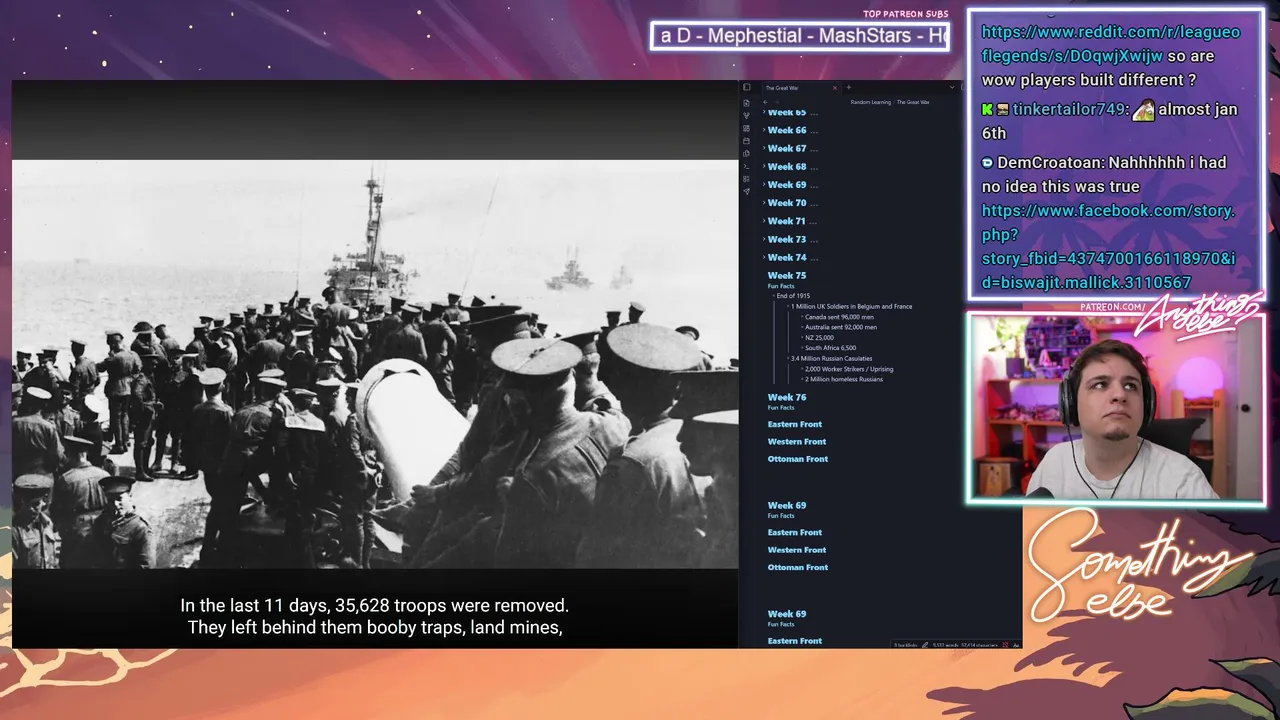The height and width of the screenshot is (720, 1280).
Task: Click '2 Million homeless Russians' bullet
Action: [x=843, y=379]
